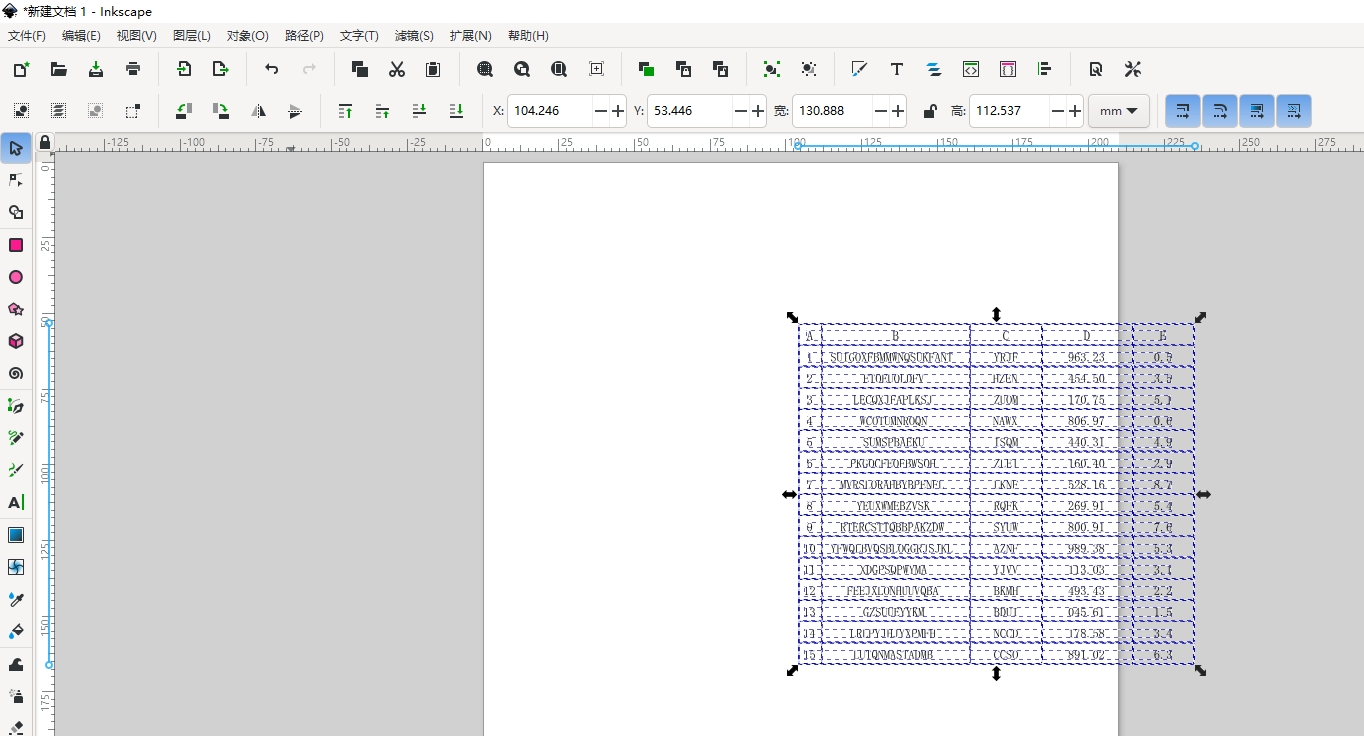Open the 扩展(N) menu
This screenshot has height=736, width=1364.
[x=470, y=35]
